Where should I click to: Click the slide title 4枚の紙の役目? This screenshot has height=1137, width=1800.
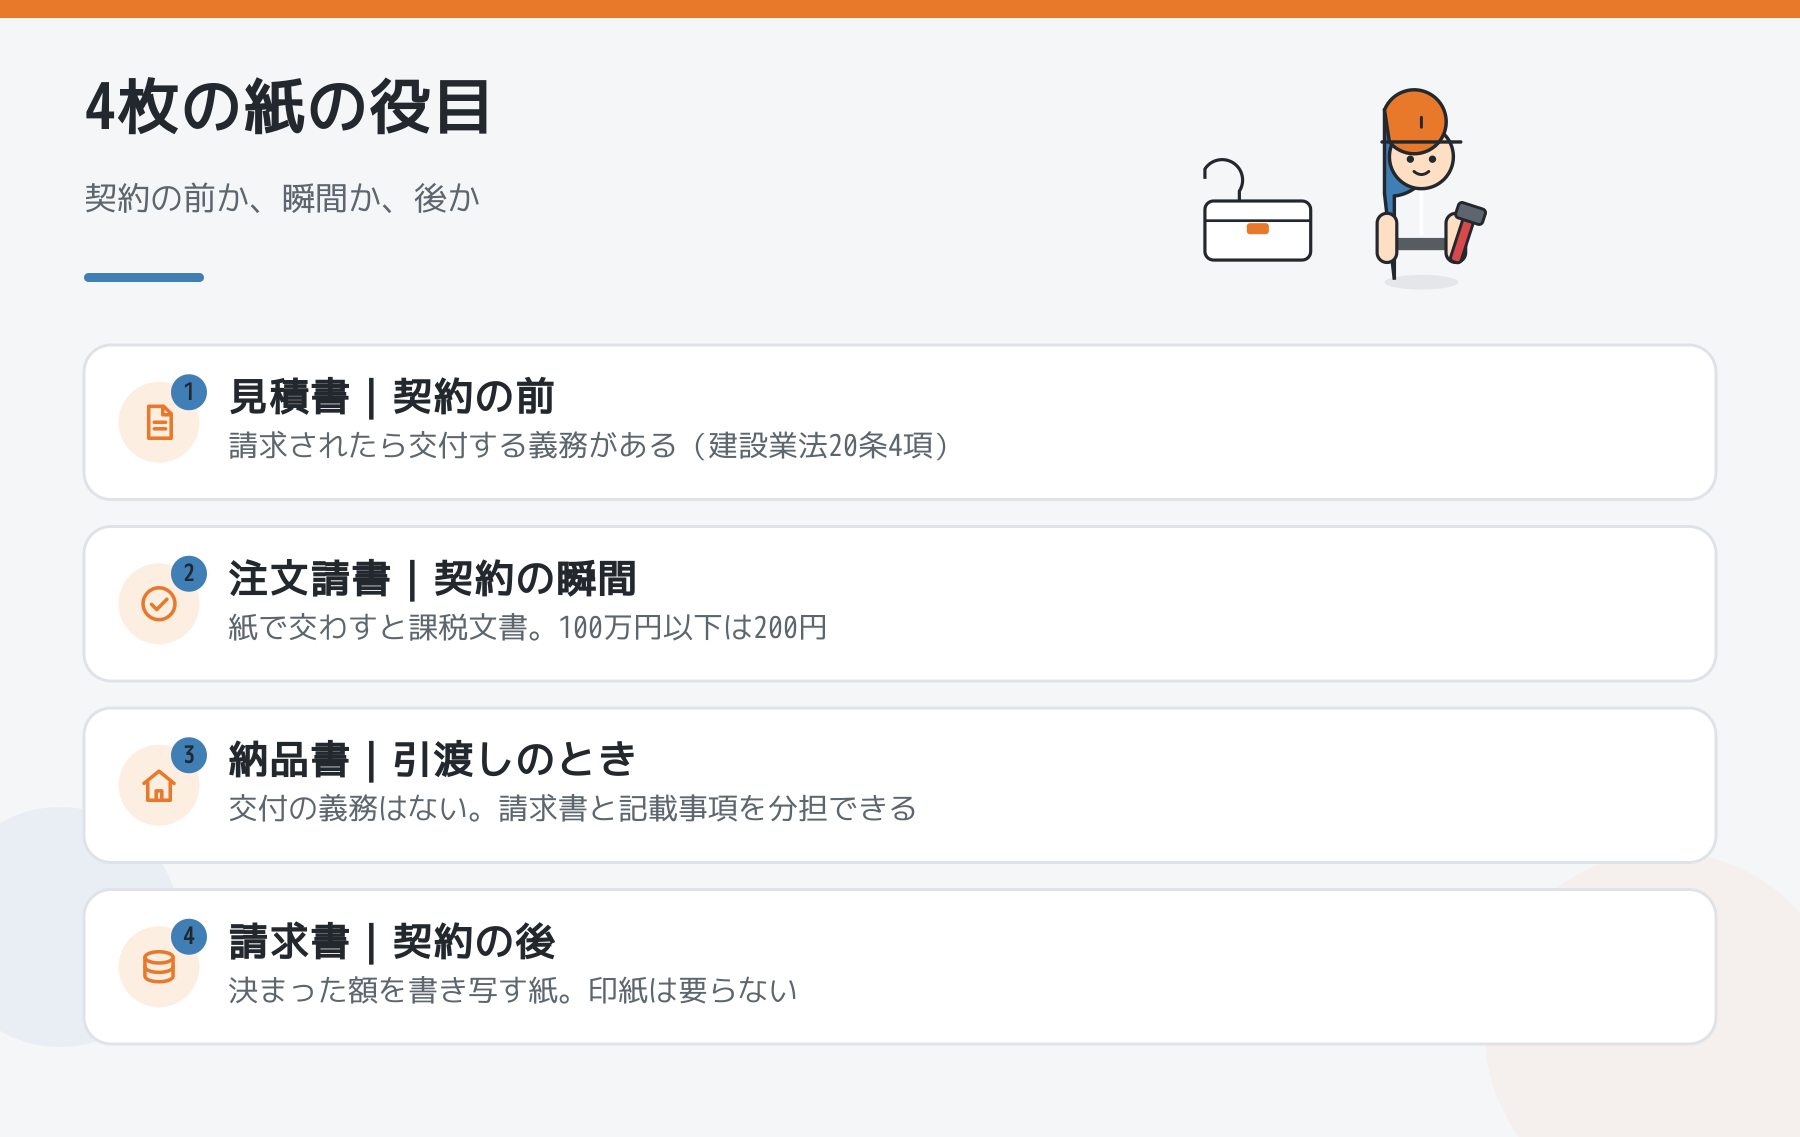[x=288, y=107]
